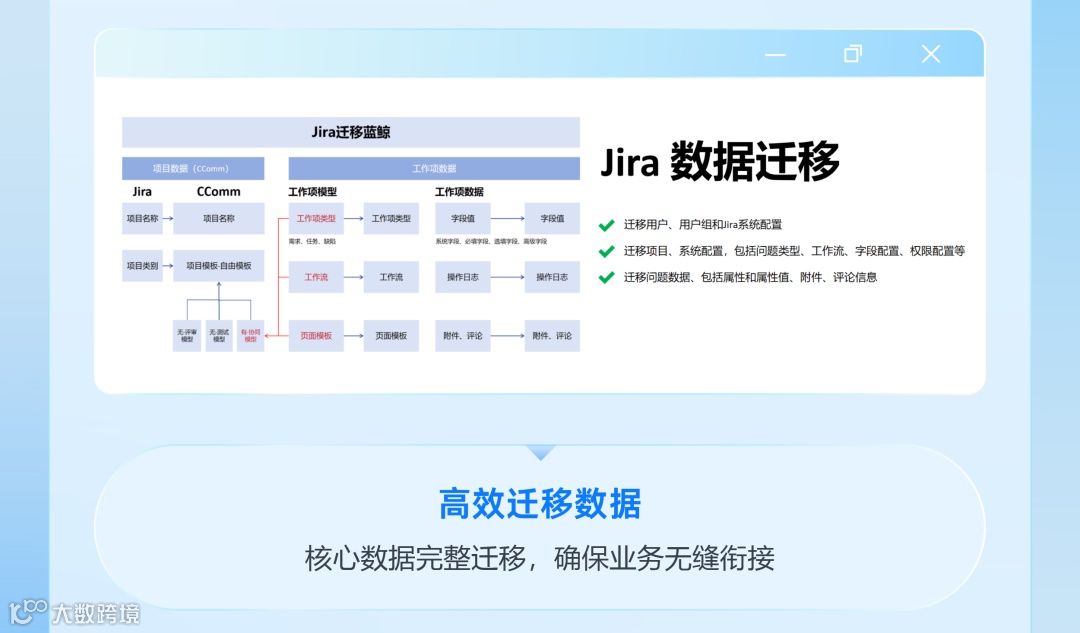Click the 无-评审模型 small box
The width and height of the screenshot is (1080, 633).
point(187,335)
